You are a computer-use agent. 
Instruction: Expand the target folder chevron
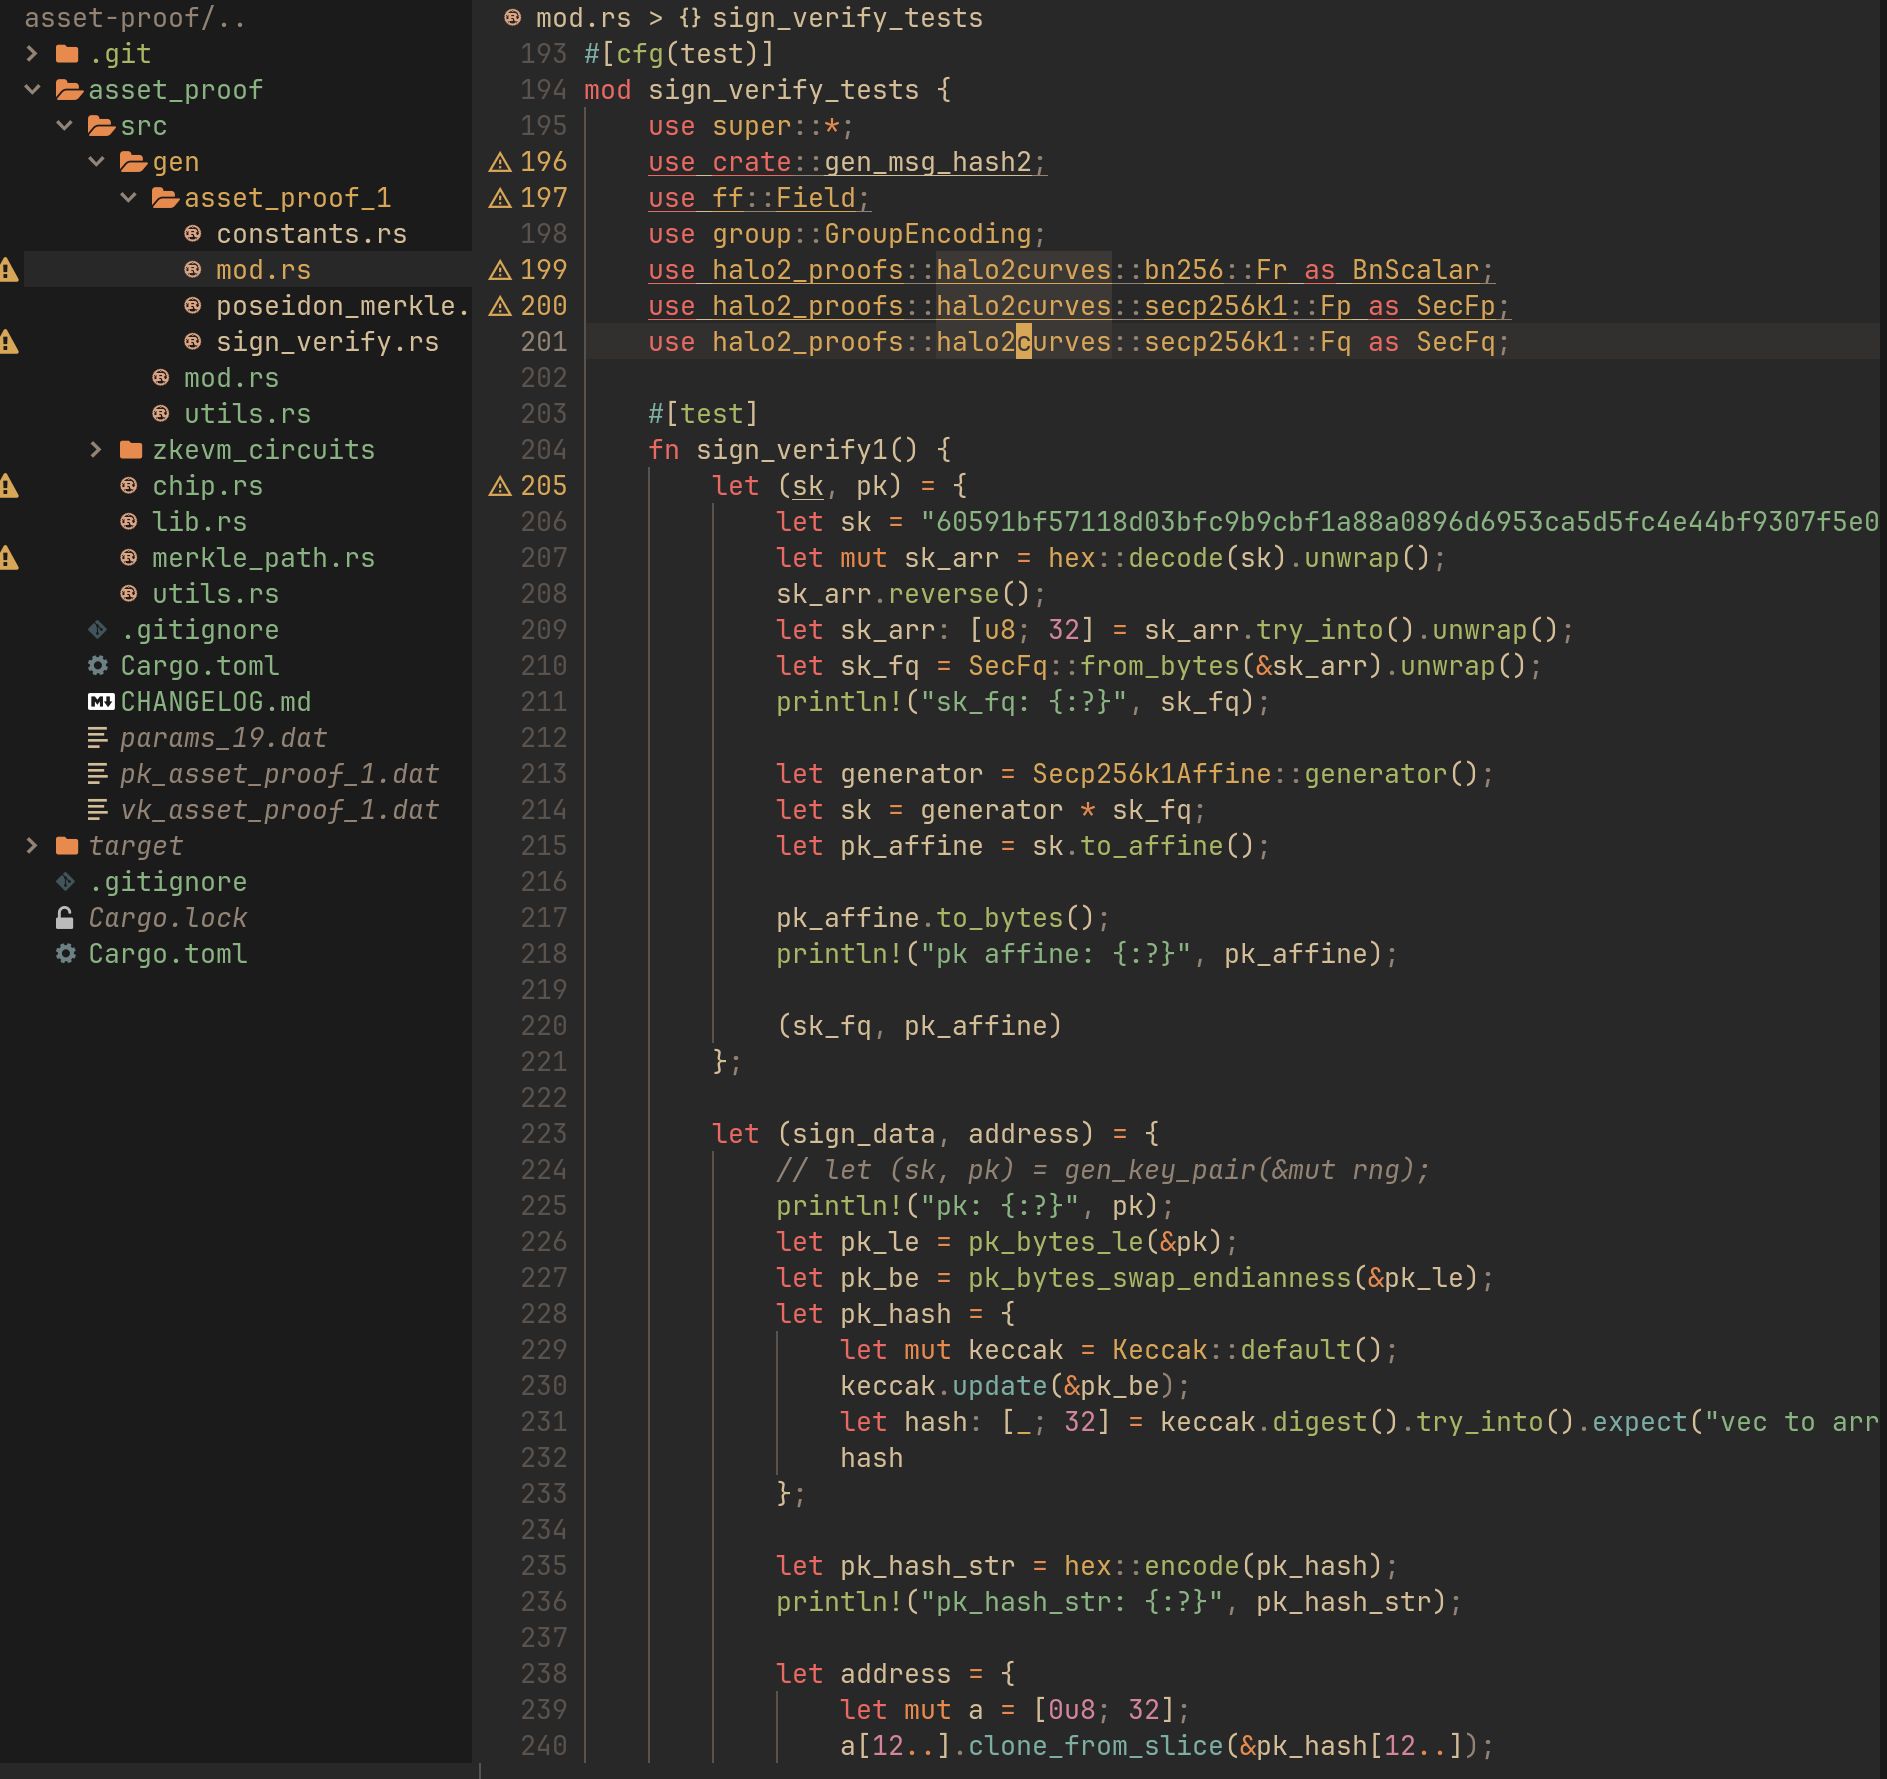click(x=32, y=846)
